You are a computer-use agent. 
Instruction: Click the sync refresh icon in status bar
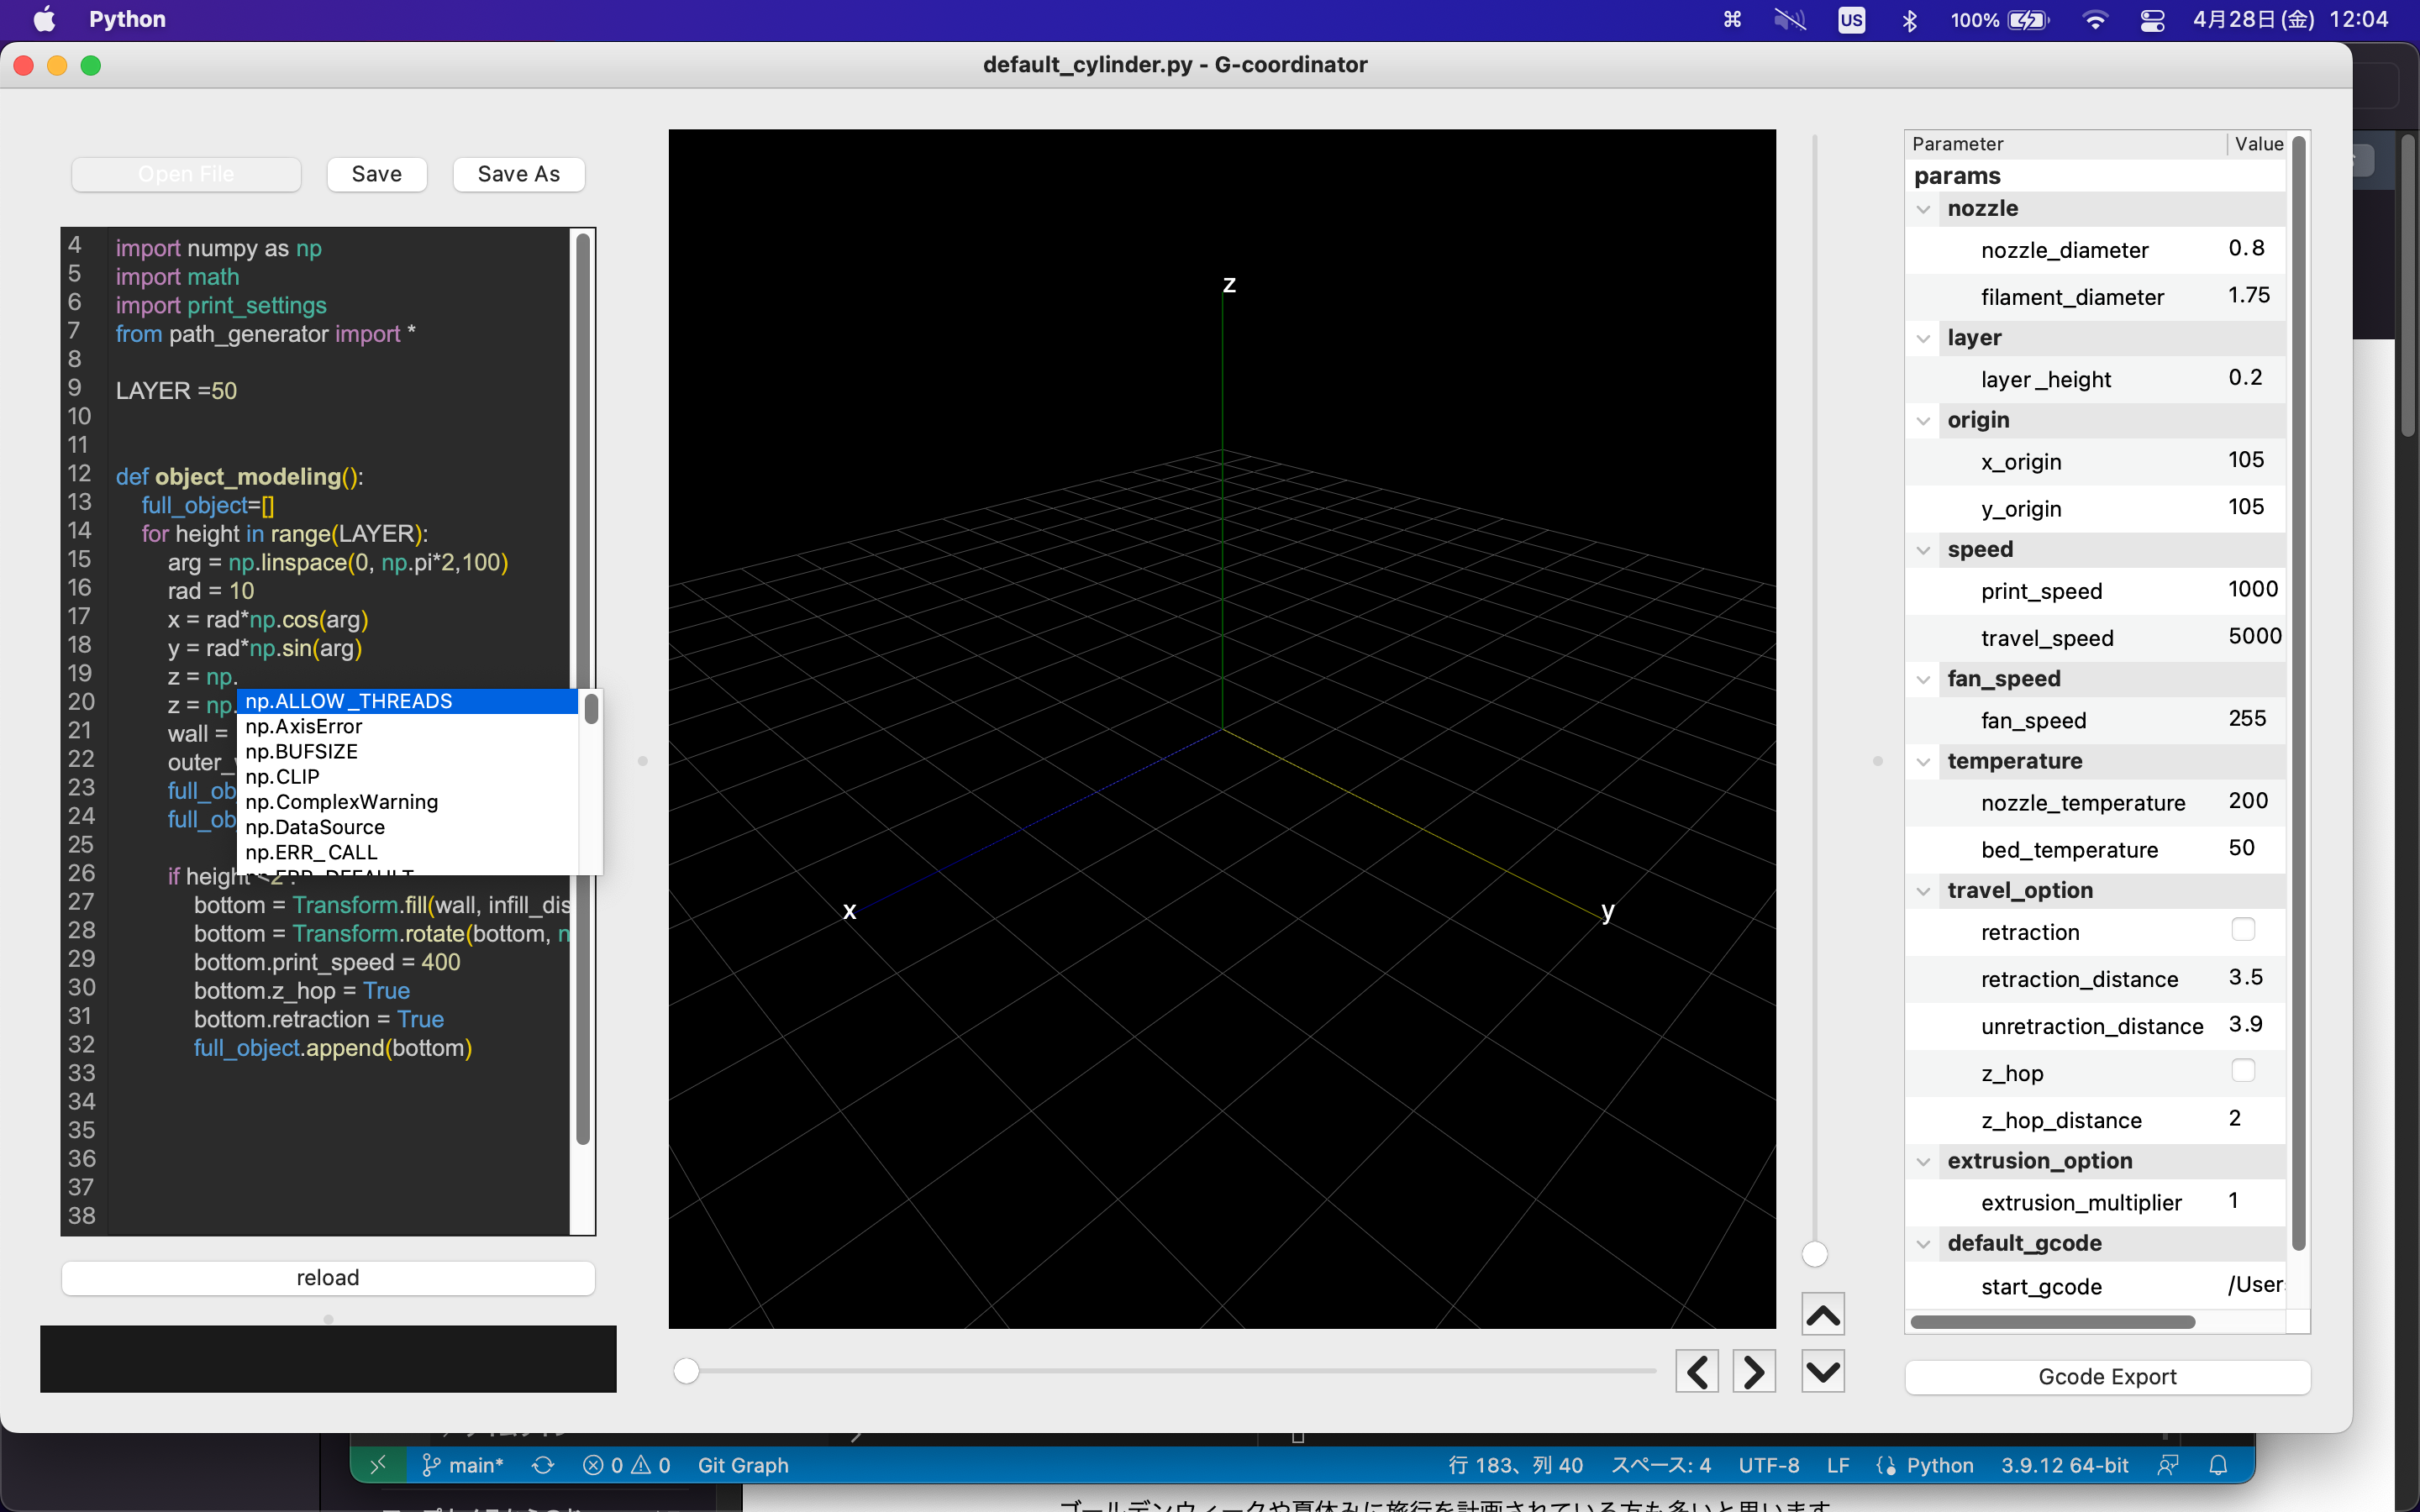[543, 1465]
